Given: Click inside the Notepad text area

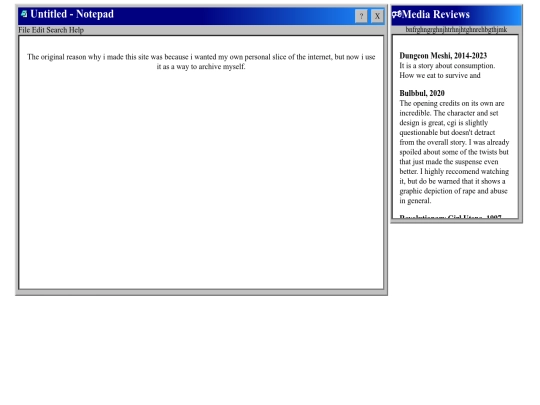Looking at the screenshot, I should (x=201, y=162).
